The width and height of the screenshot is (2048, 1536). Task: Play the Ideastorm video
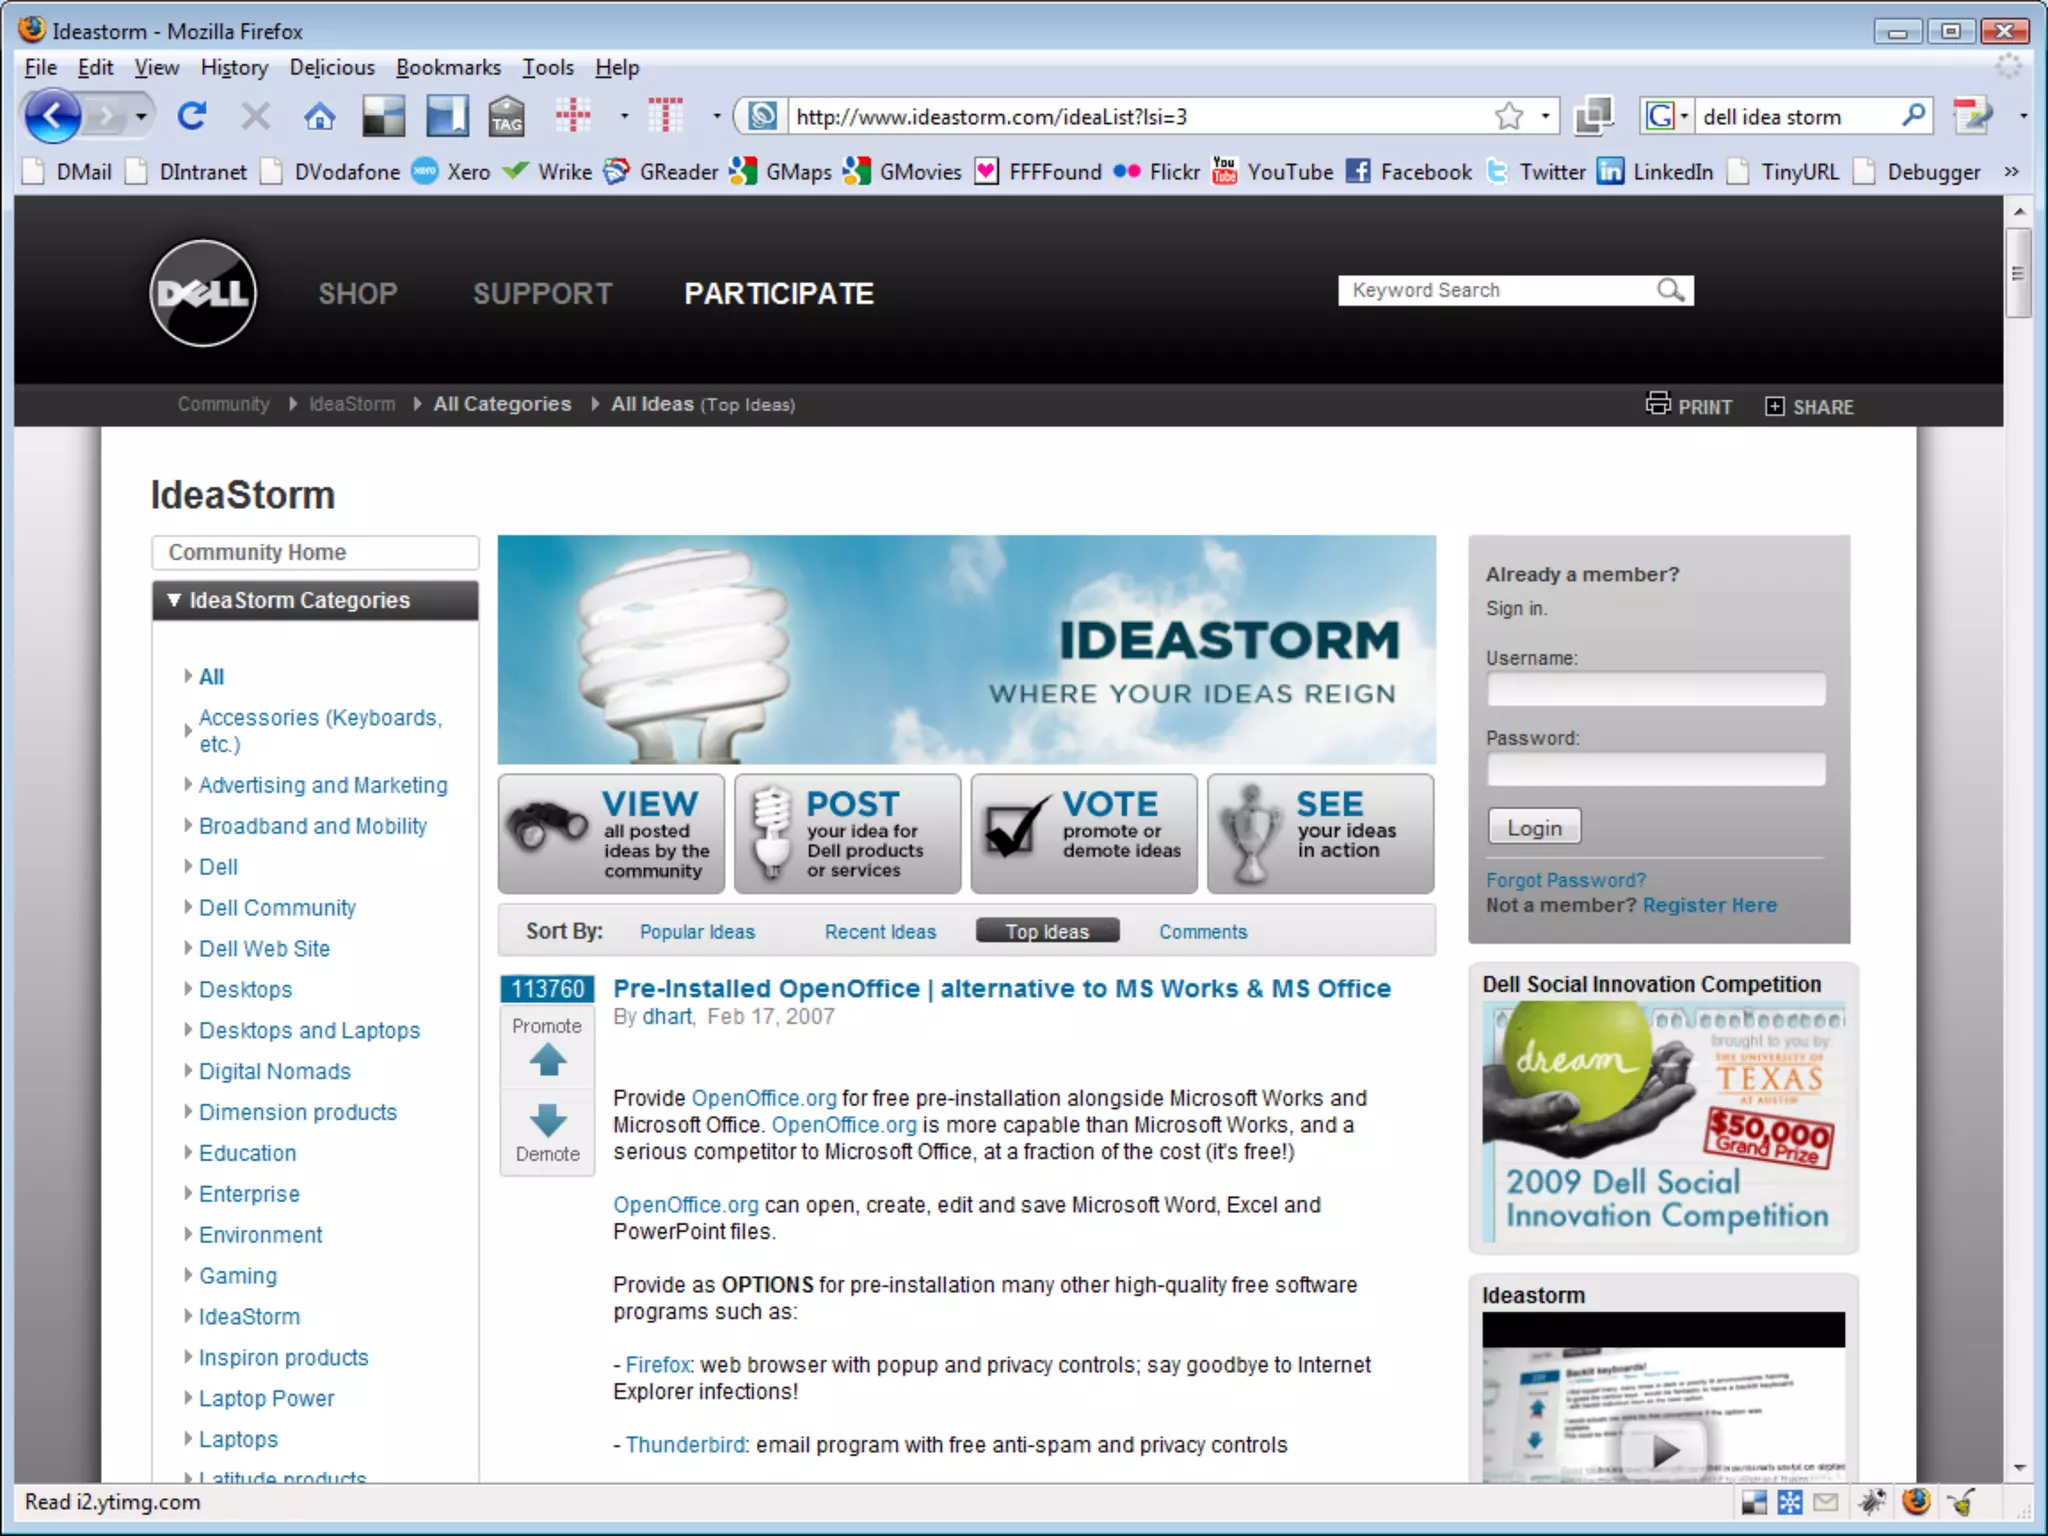coord(1664,1450)
